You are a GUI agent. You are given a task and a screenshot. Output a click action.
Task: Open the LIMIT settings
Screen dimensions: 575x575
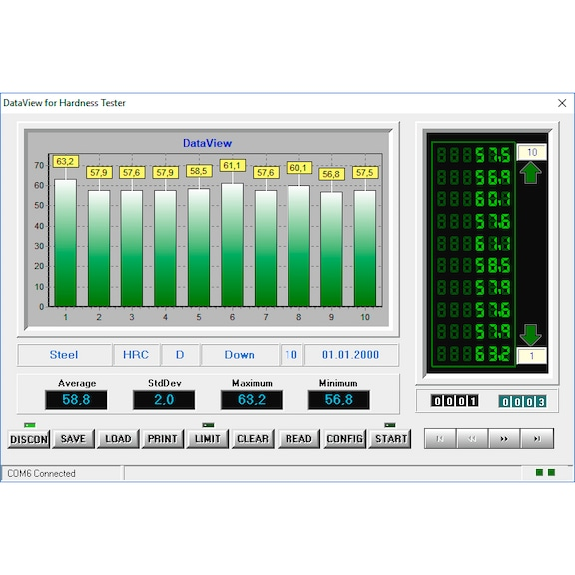[x=208, y=439]
